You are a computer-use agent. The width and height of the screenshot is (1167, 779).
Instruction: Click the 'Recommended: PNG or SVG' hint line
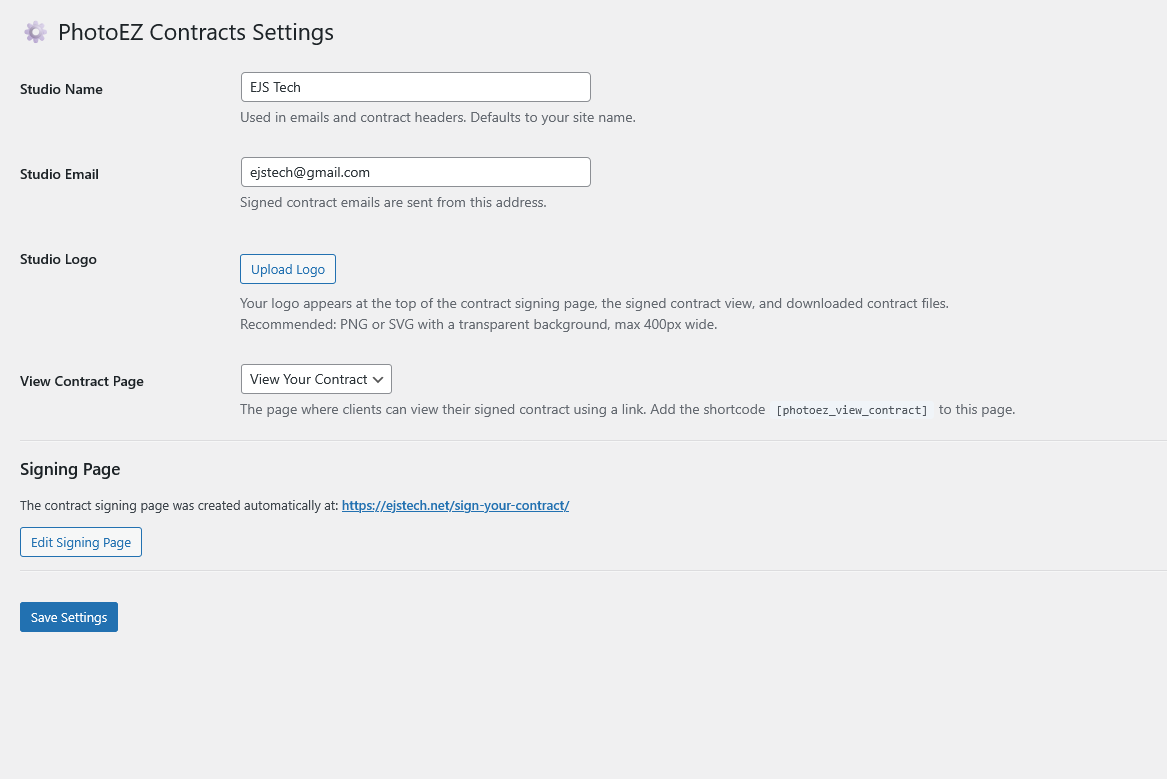(478, 325)
